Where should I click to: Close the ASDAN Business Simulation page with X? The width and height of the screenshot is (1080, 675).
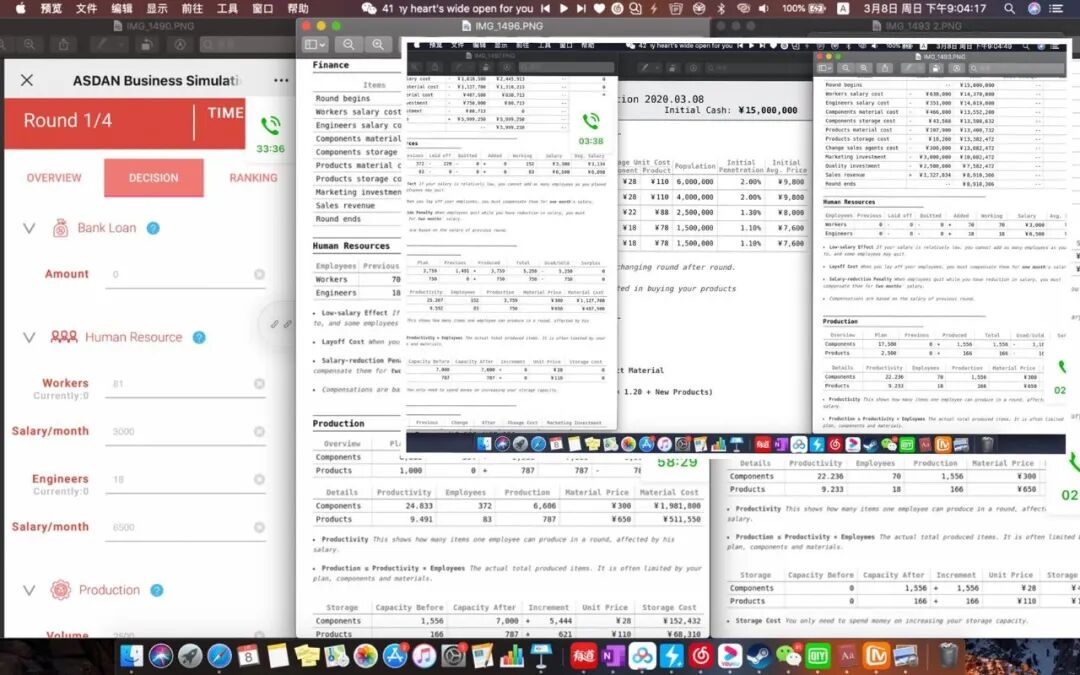[x=27, y=80]
